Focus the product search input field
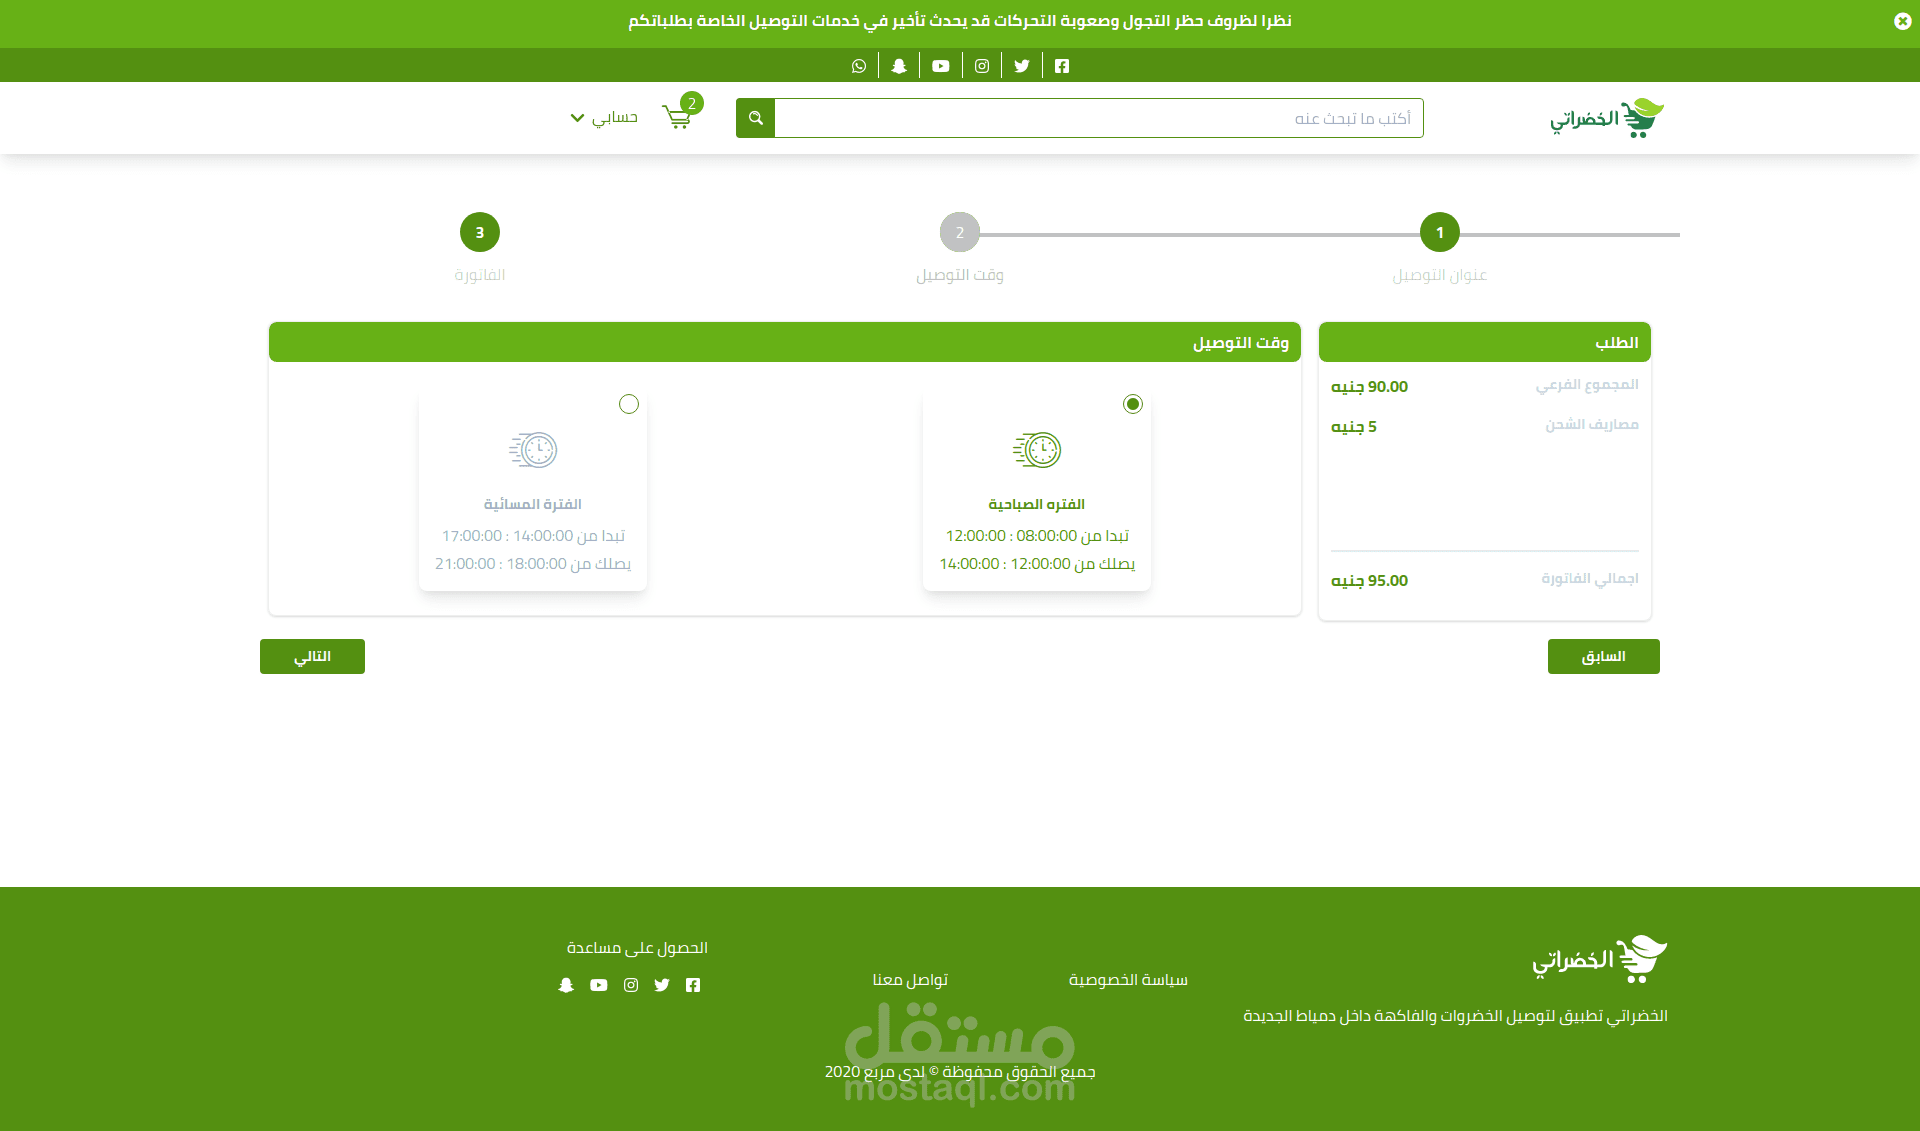The width and height of the screenshot is (1920, 1131). pyautogui.click(x=1098, y=118)
